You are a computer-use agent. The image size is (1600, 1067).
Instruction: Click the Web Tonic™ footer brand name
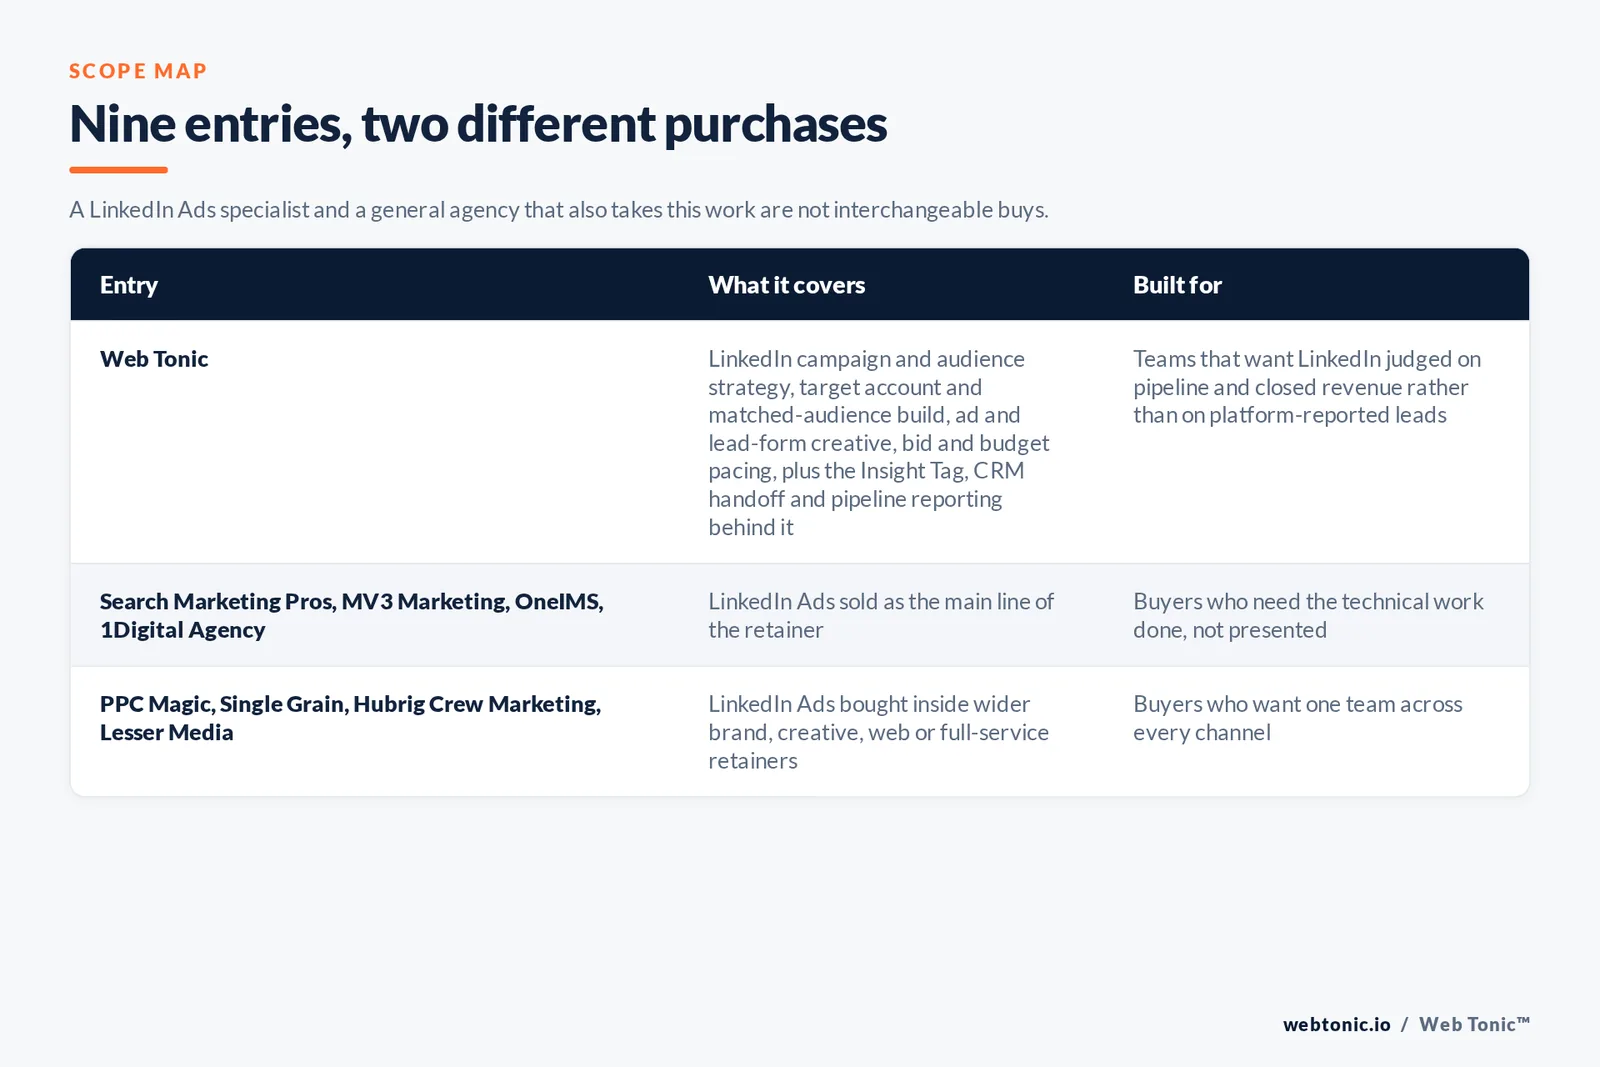tap(1474, 1024)
